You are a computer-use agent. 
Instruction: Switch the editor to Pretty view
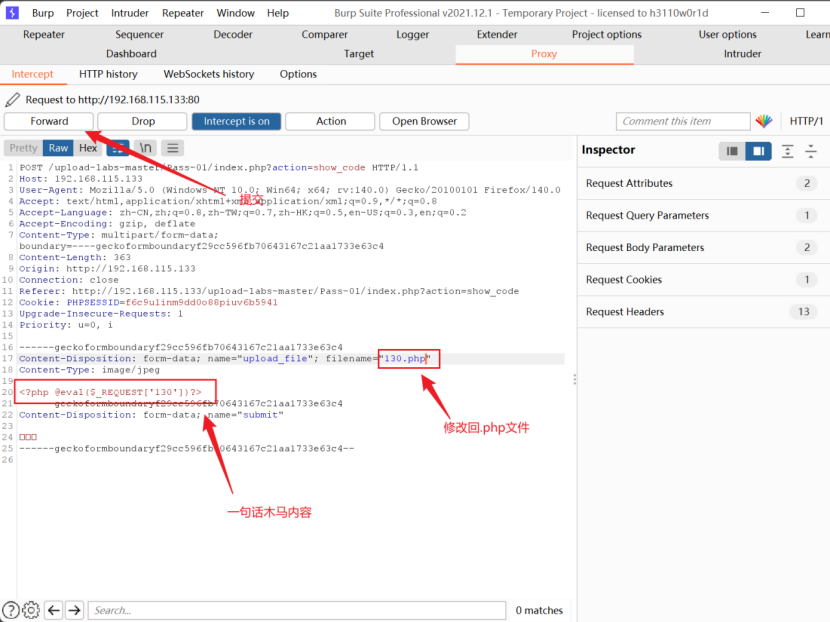tap(23, 148)
